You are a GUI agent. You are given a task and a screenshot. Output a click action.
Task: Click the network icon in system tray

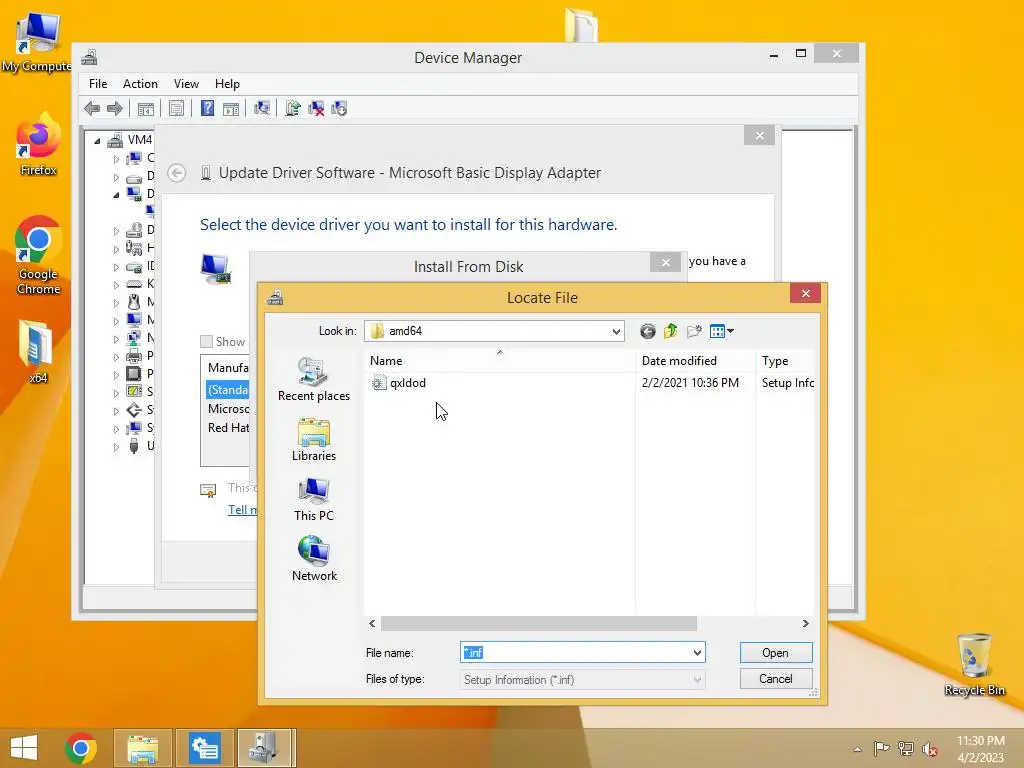pos(906,749)
